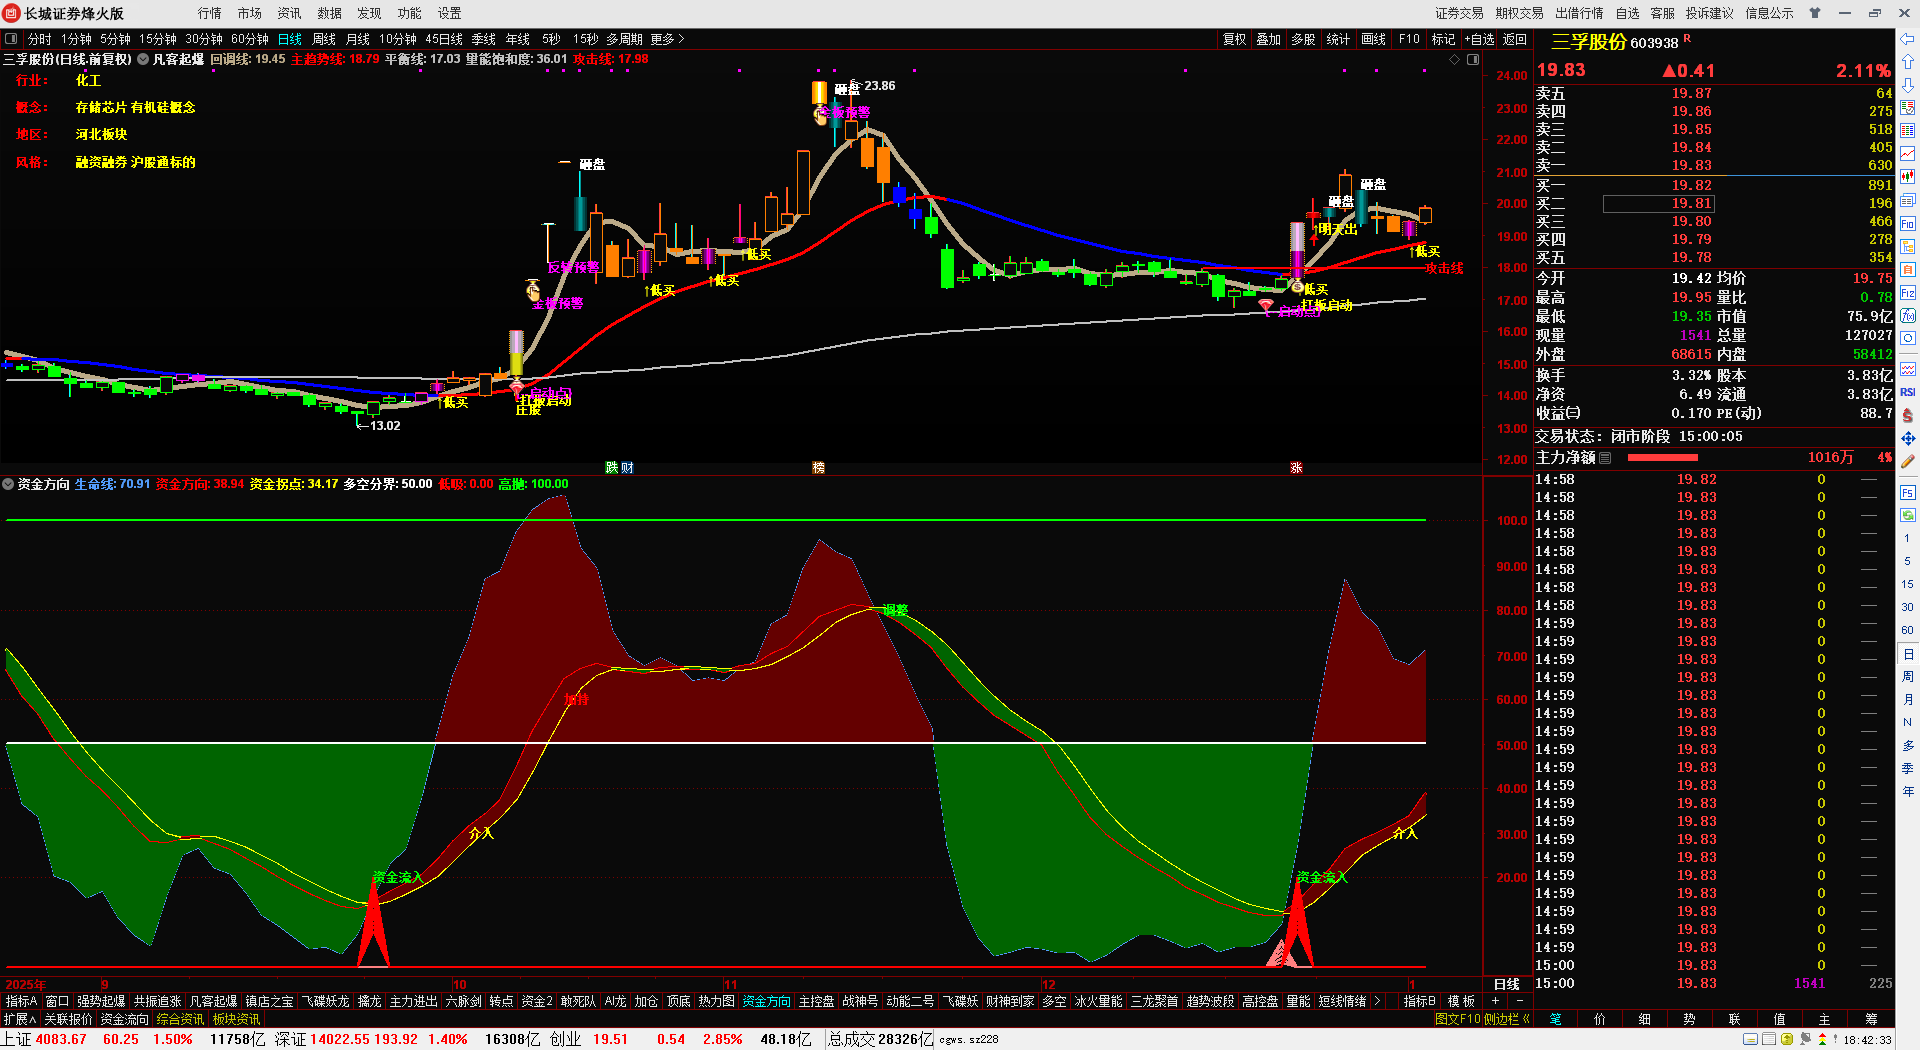1920x1050 pixels.
Task: Click the red dollar sign sidebar icon
Action: pyautogui.click(x=1908, y=415)
